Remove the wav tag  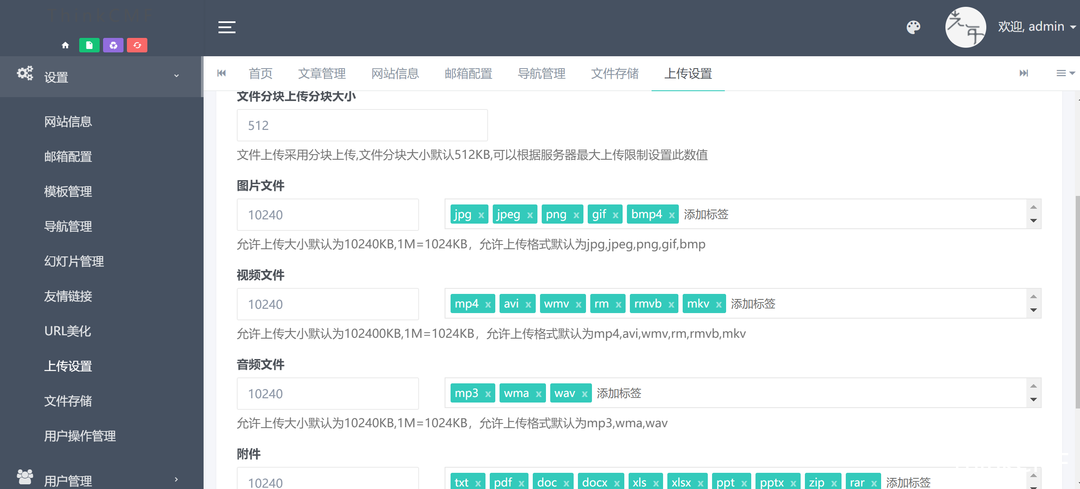(585, 394)
